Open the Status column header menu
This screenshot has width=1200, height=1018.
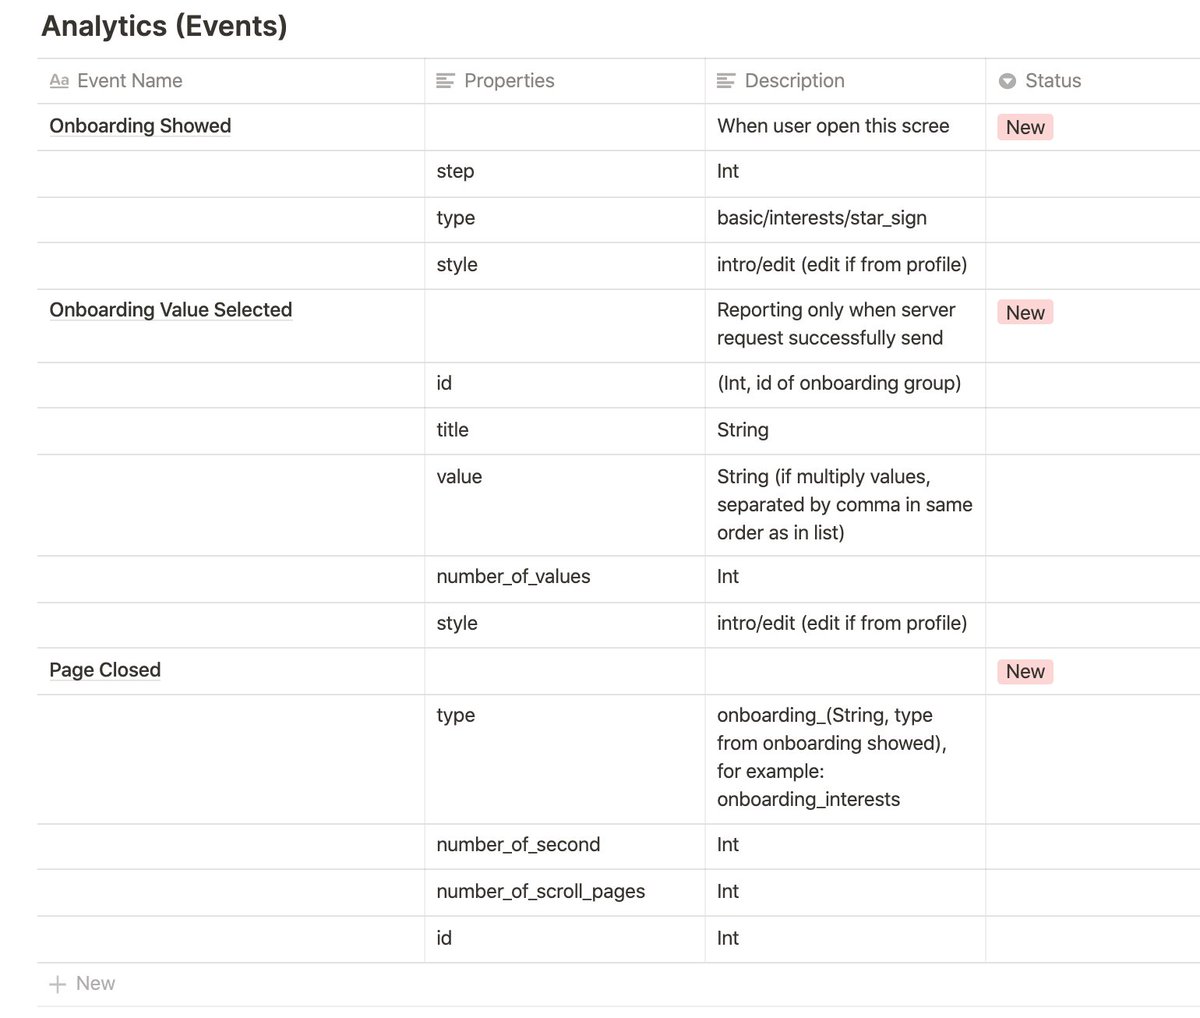[1053, 81]
